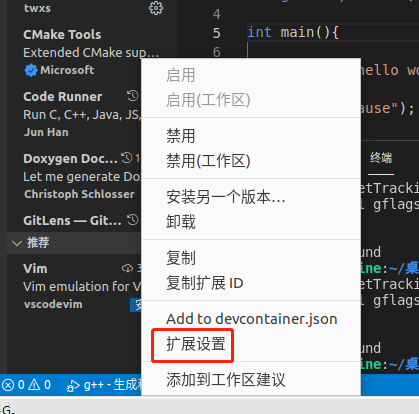419x414 pixels.
Task: Open the CMake Tools extension entry
Action: coord(62,35)
